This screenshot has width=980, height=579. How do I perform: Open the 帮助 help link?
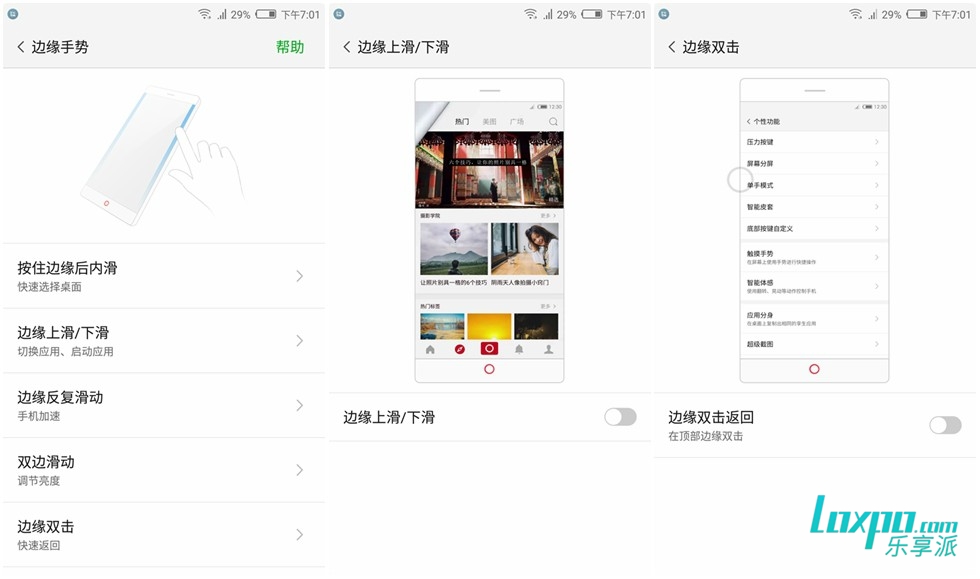coord(290,47)
